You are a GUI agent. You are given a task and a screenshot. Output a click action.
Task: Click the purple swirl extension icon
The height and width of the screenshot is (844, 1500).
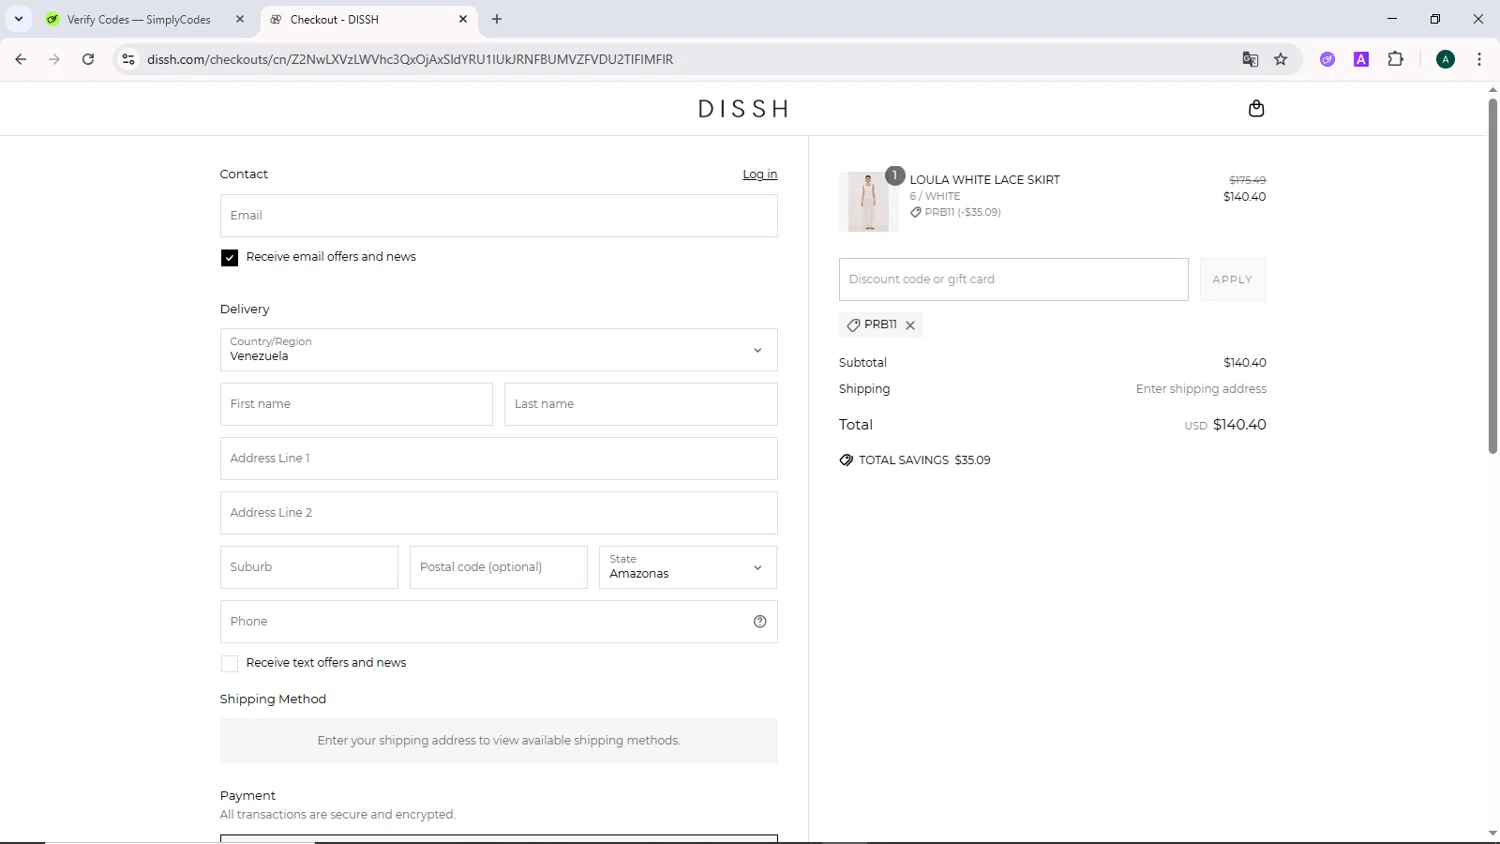point(1327,59)
